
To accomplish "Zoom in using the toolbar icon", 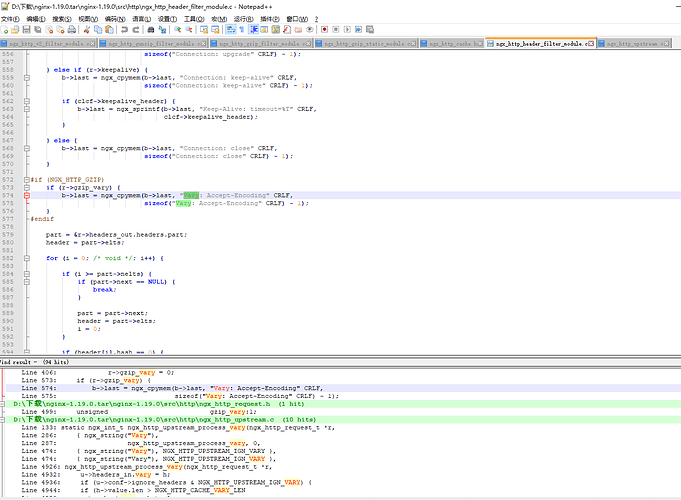I will 178,30.
